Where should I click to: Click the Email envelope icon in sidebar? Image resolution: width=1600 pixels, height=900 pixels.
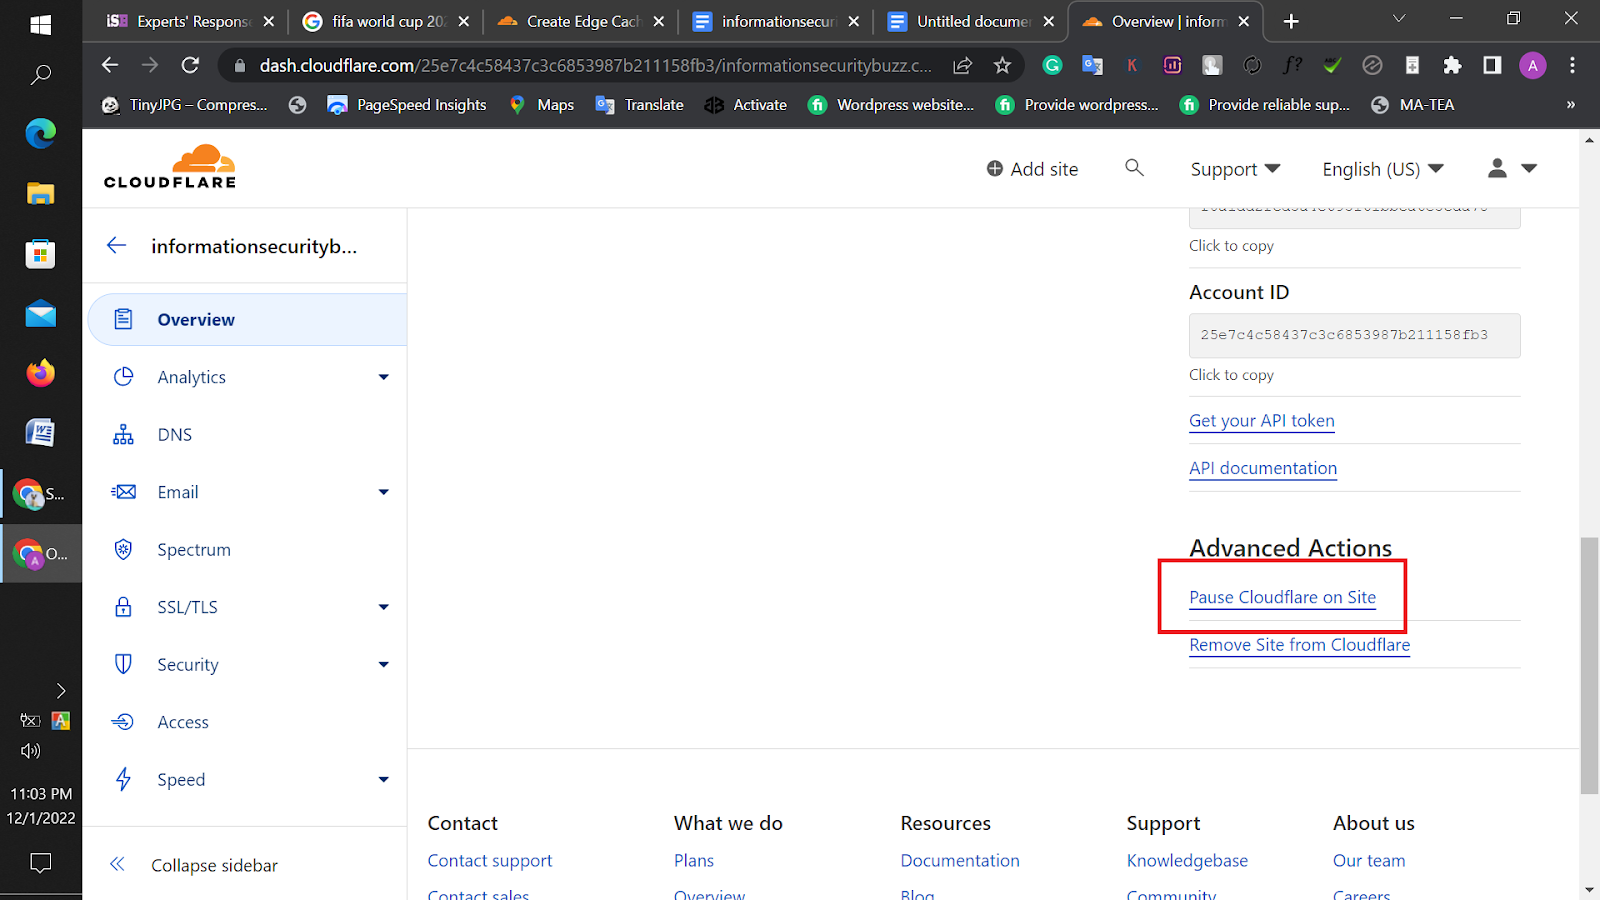coord(123,492)
